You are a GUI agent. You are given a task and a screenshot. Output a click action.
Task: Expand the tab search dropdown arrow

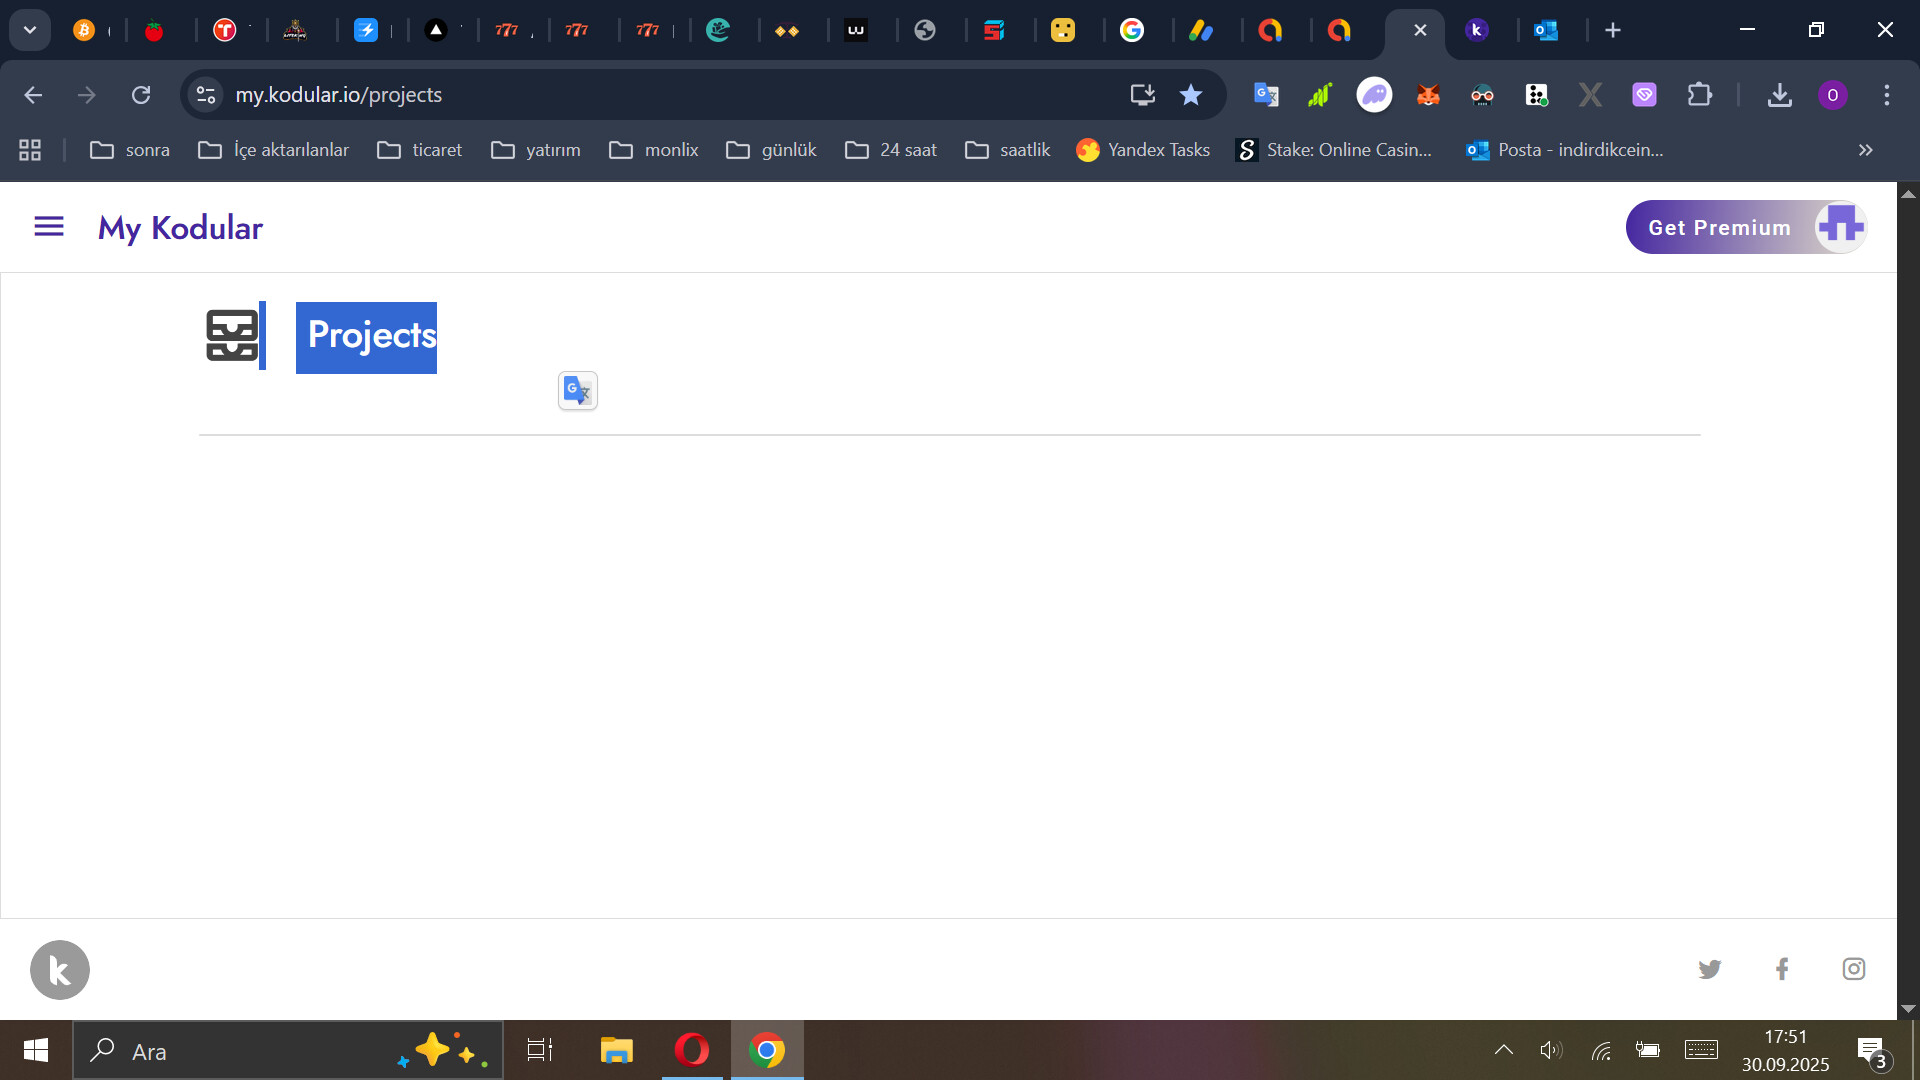point(30,30)
